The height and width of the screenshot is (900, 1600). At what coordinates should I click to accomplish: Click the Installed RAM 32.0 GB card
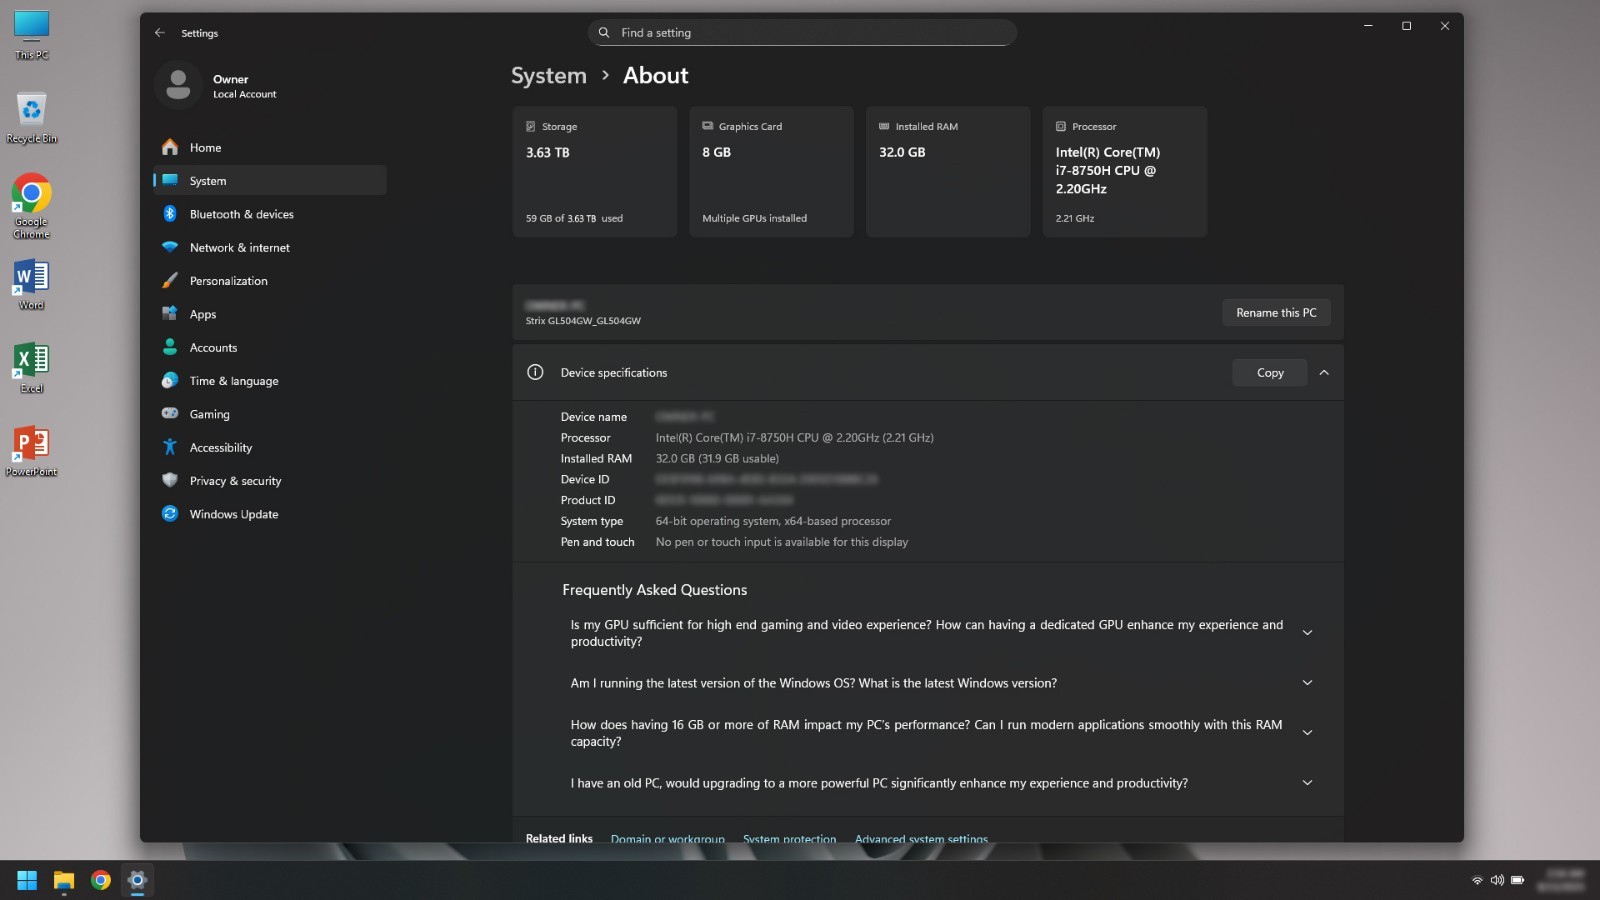tap(948, 171)
